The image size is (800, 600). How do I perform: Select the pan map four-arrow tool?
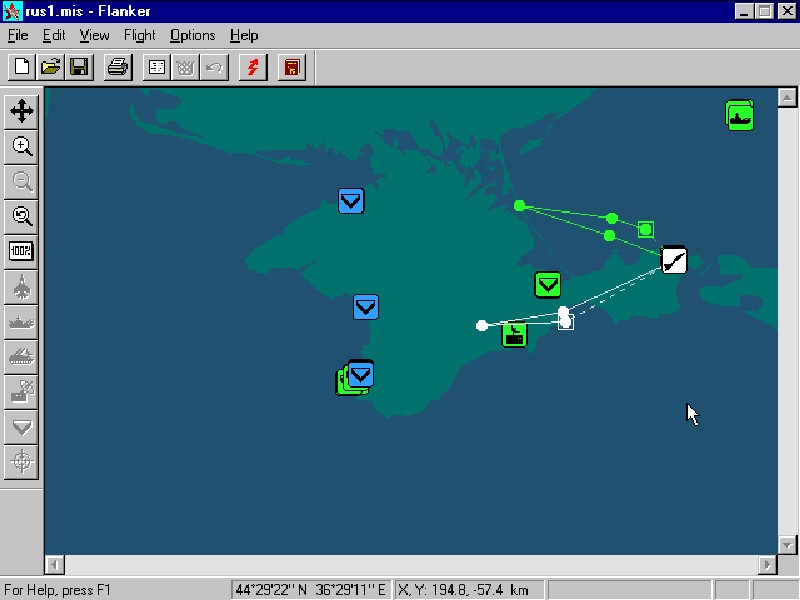pyautogui.click(x=22, y=110)
